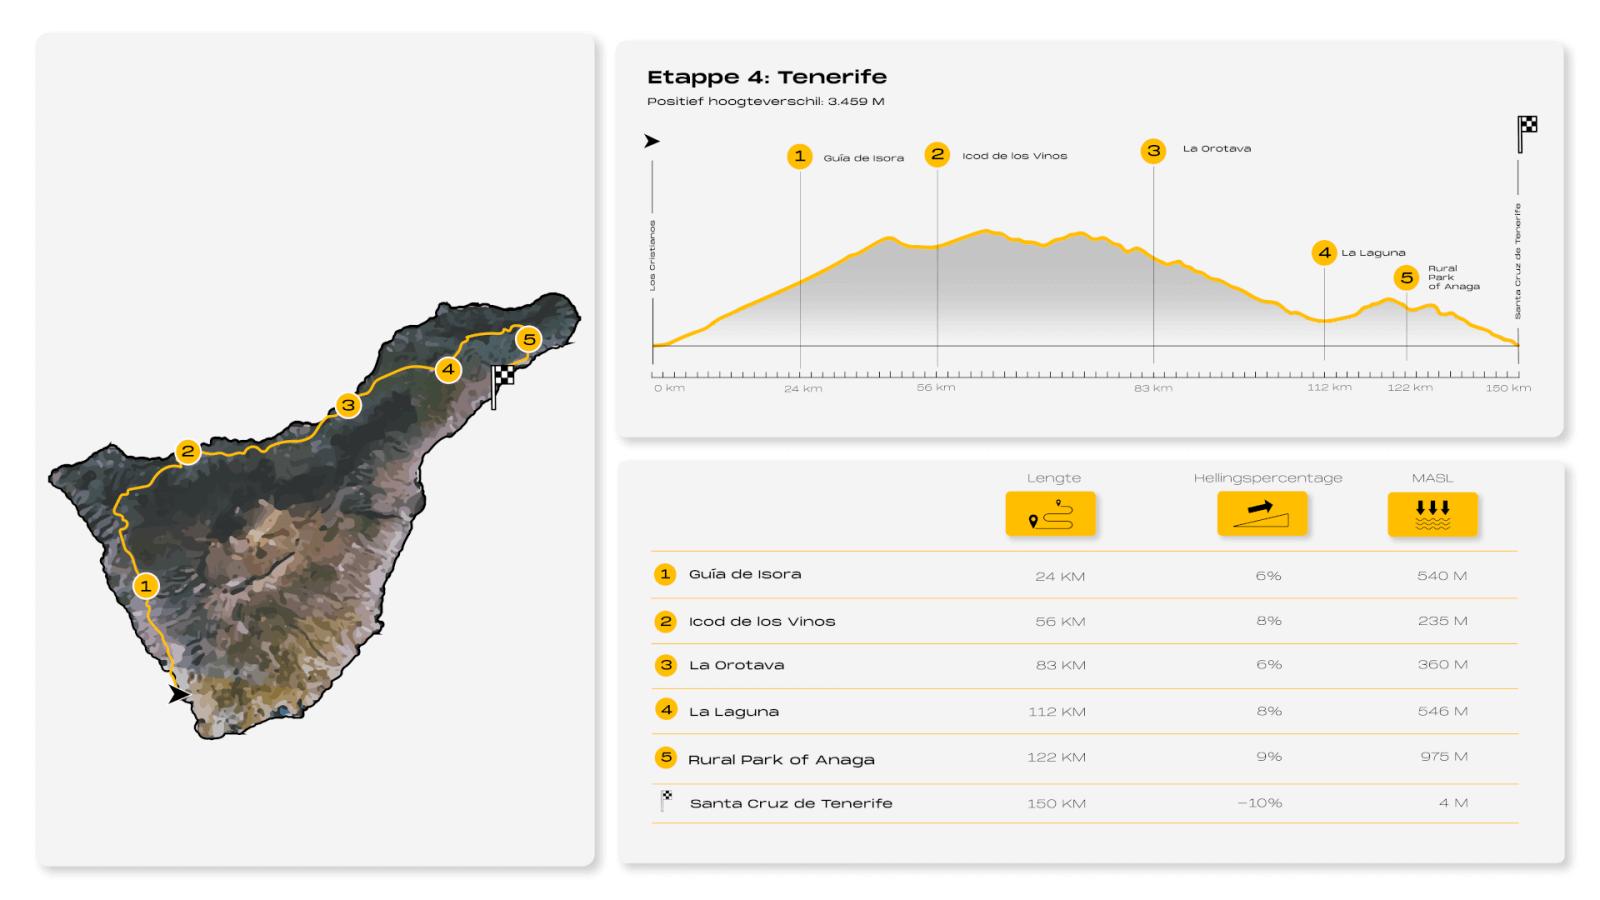Click the 0 km axis label
The height and width of the screenshot is (900, 1600).
[x=670, y=388]
